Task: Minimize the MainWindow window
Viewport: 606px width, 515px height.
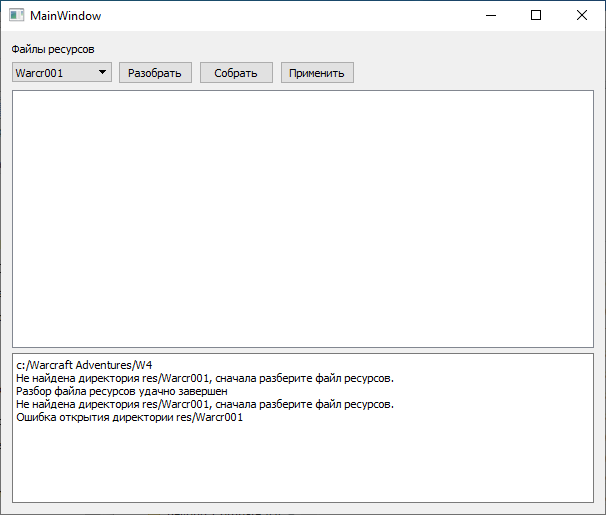Action: [x=491, y=15]
